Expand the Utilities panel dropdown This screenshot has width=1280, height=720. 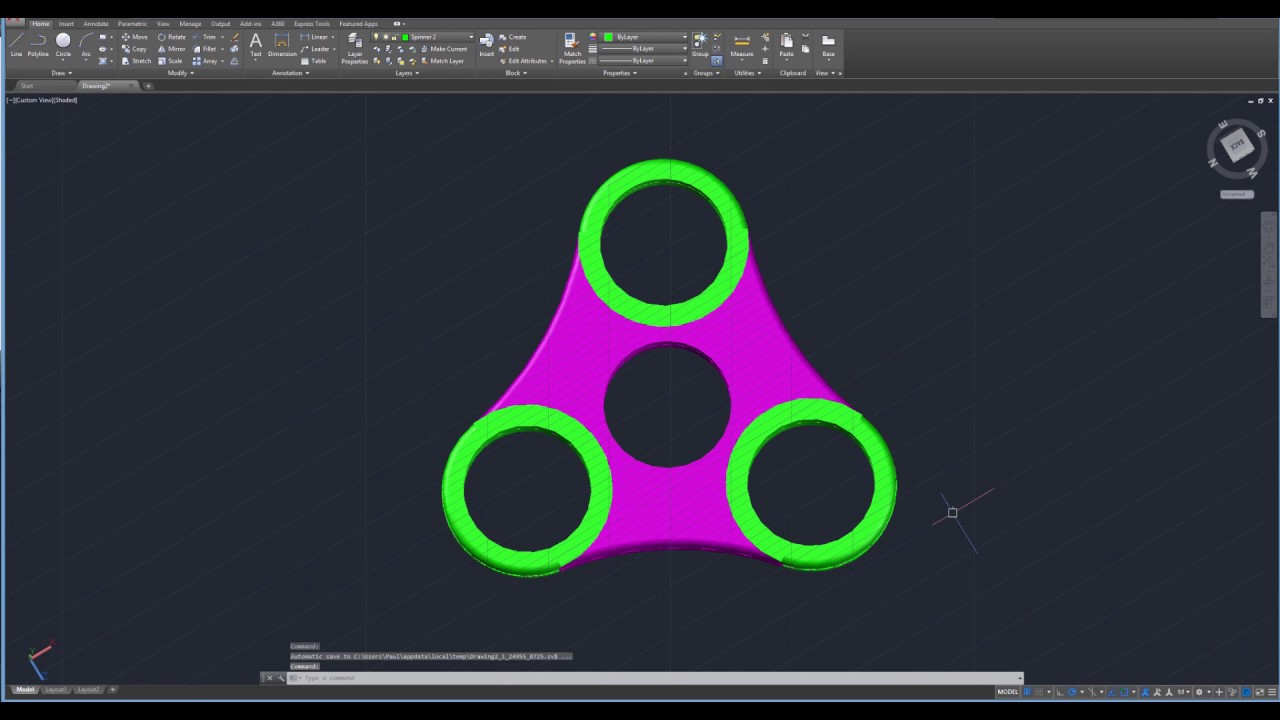tap(747, 73)
